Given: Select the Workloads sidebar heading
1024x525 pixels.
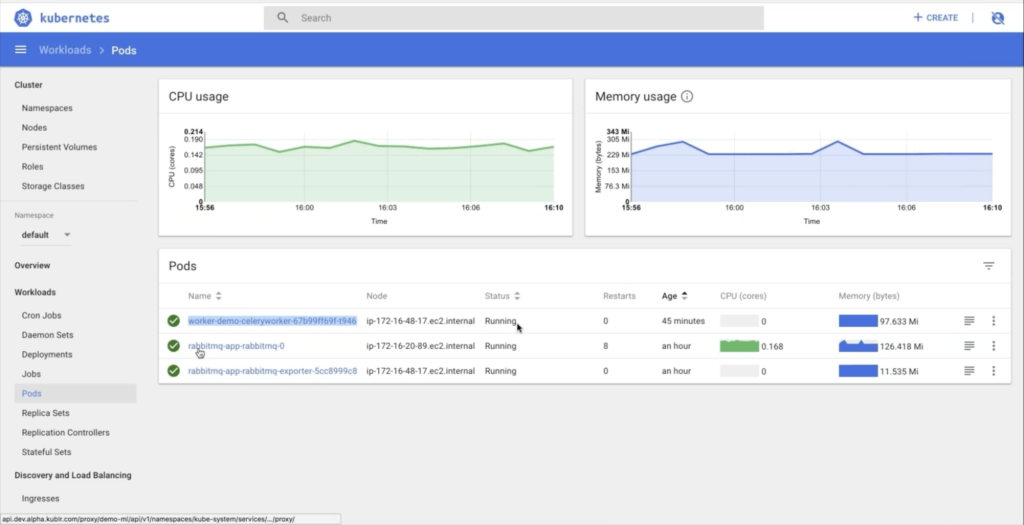Looking at the screenshot, I should [35, 292].
